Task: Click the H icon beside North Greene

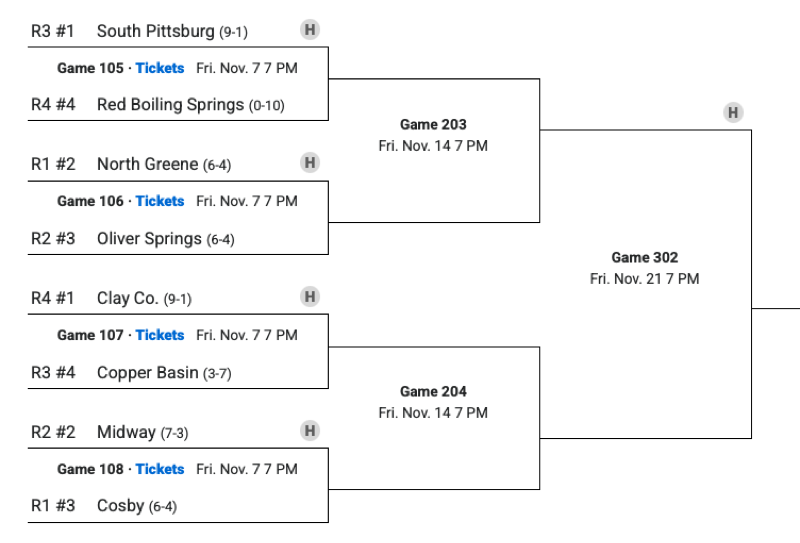Action: coord(310,162)
